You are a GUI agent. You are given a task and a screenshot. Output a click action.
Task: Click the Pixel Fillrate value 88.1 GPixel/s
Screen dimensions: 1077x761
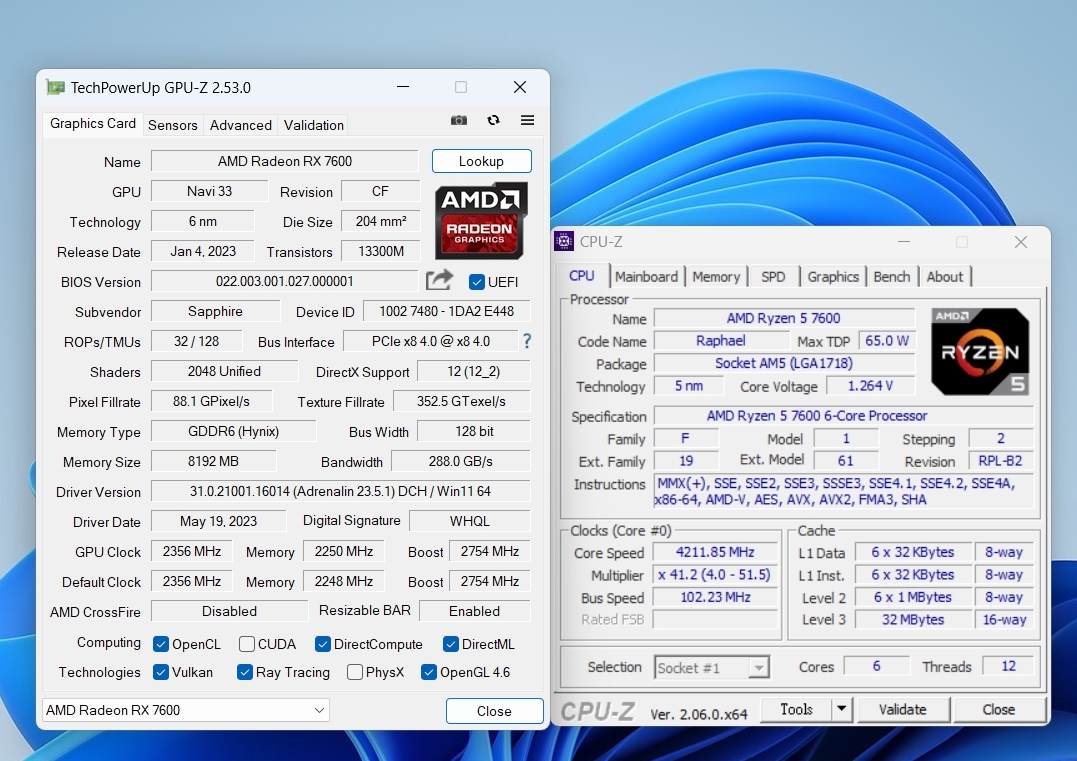point(212,401)
